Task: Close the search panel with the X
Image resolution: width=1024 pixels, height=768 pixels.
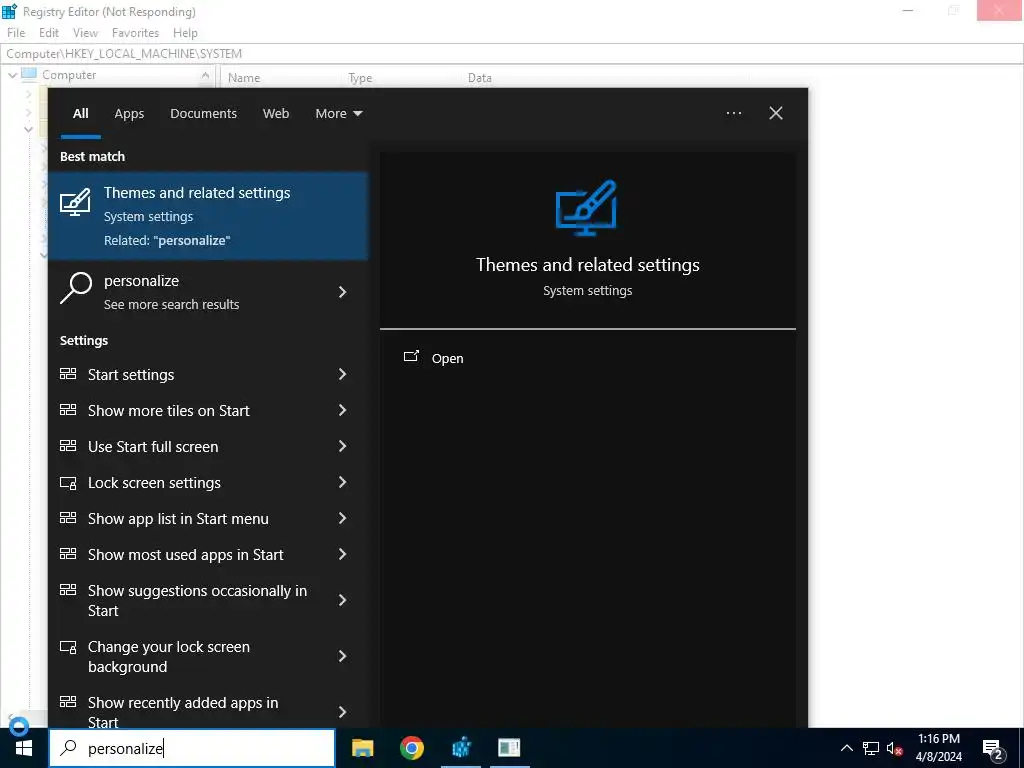Action: pos(776,113)
